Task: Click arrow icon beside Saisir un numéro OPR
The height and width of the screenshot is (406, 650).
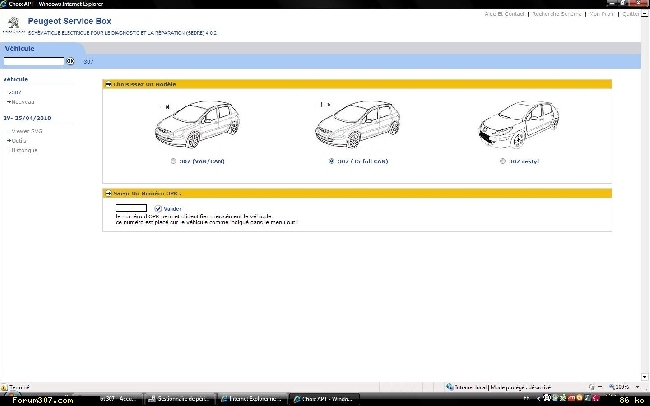Action: pos(108,193)
